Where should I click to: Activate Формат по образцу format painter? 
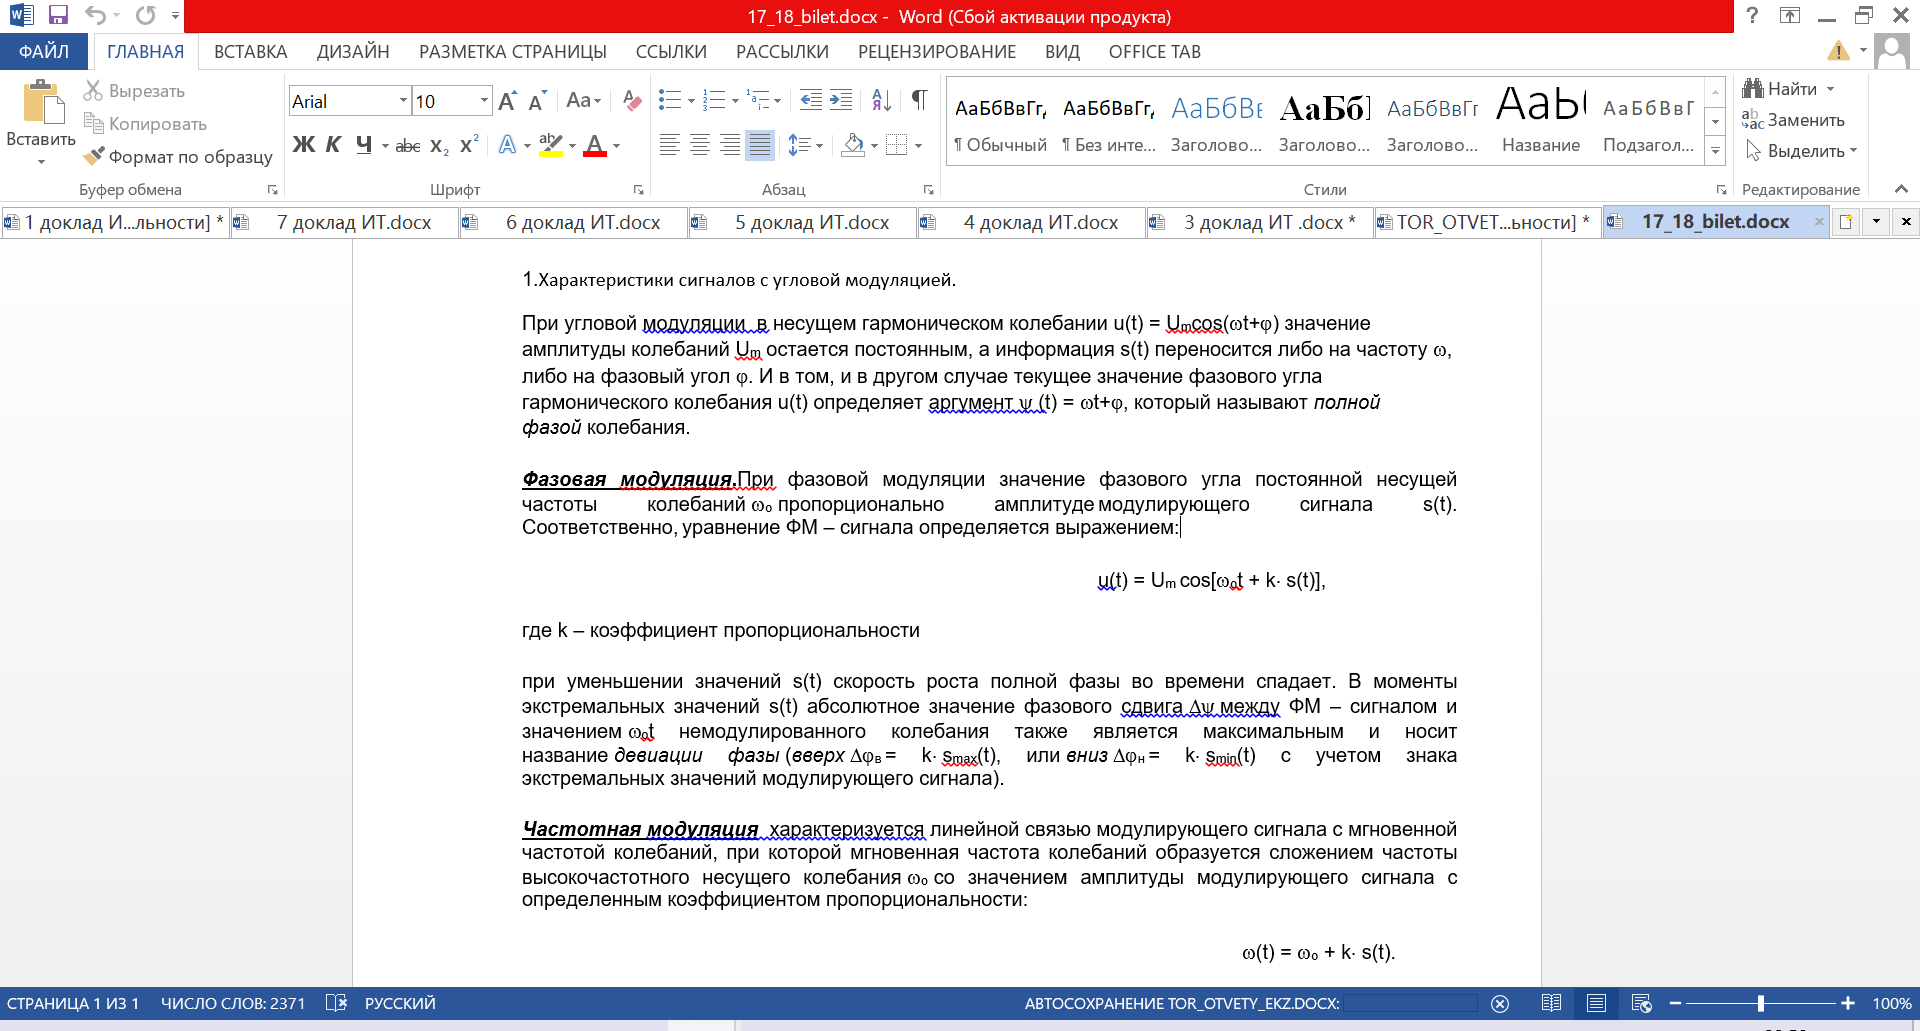[x=178, y=157]
